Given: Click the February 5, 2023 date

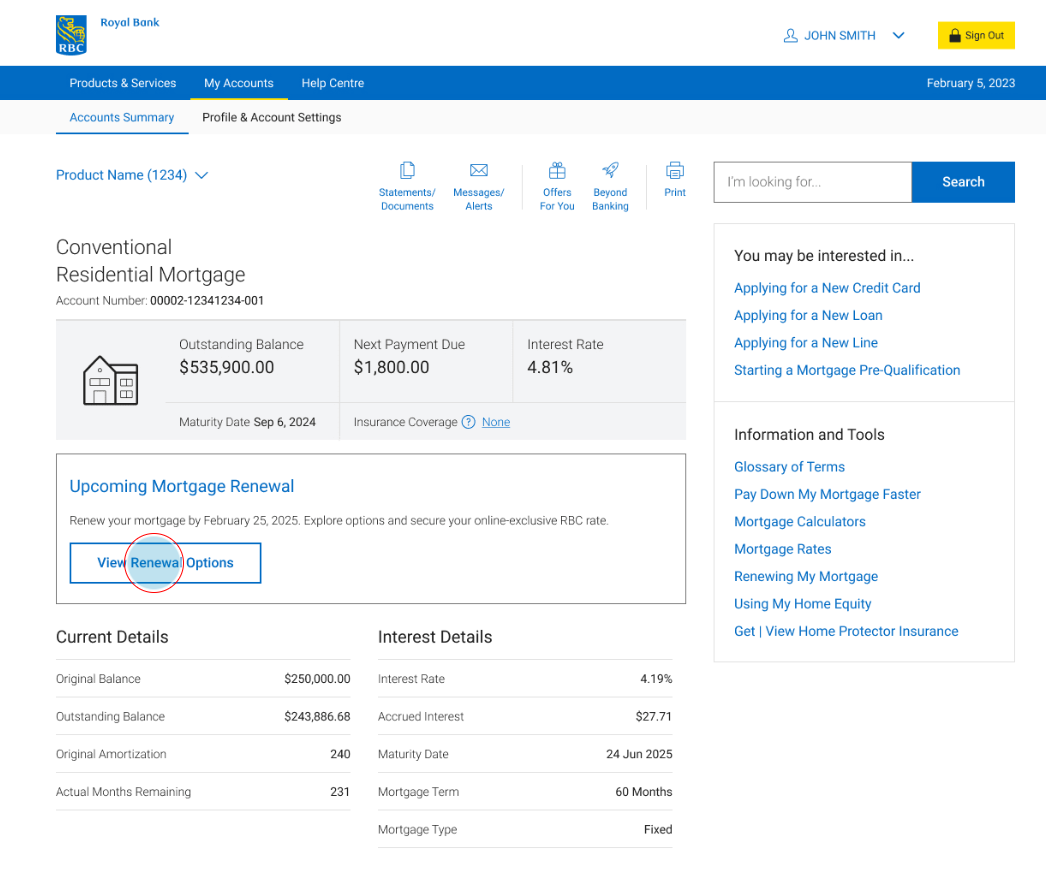Looking at the screenshot, I should click(x=971, y=83).
